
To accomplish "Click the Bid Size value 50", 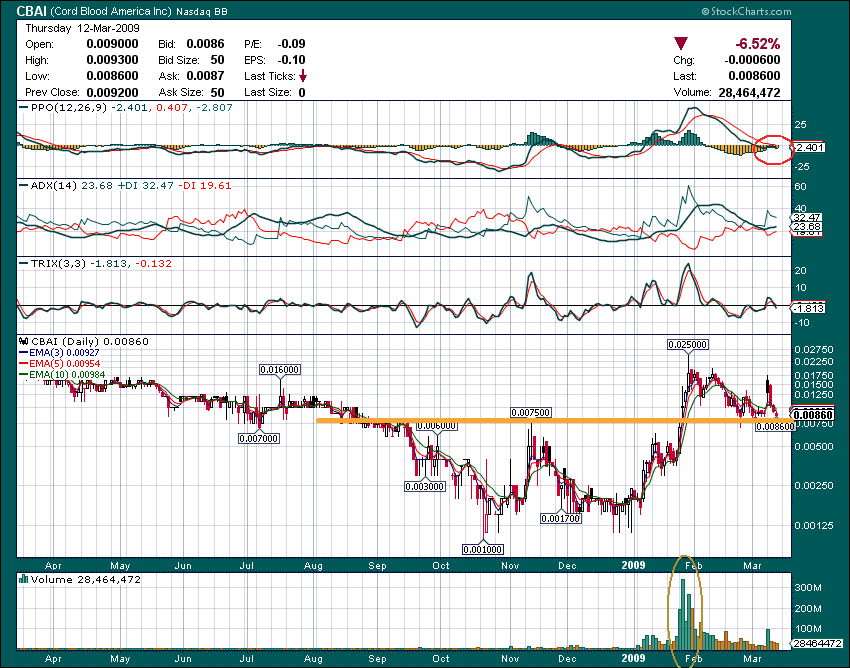I will click(217, 60).
